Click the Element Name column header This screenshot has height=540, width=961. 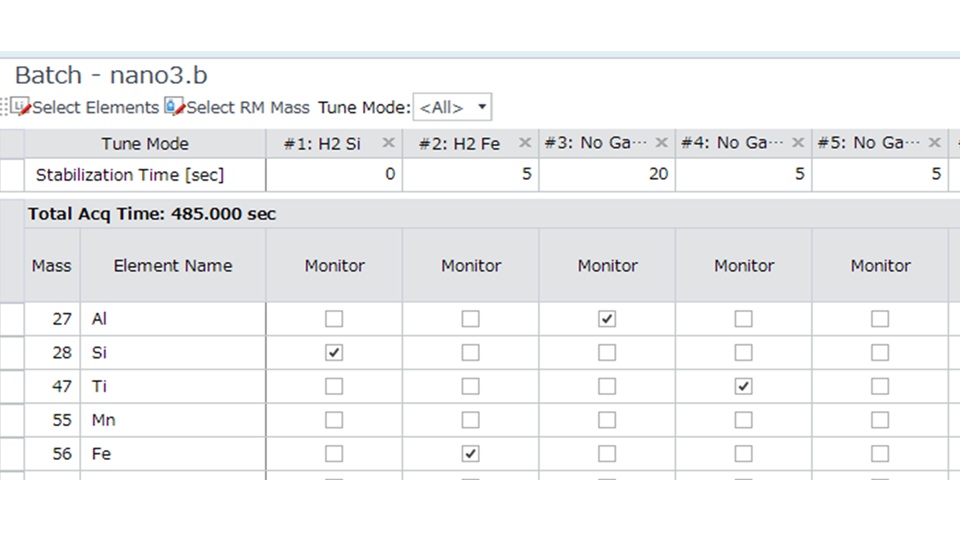tap(172, 266)
